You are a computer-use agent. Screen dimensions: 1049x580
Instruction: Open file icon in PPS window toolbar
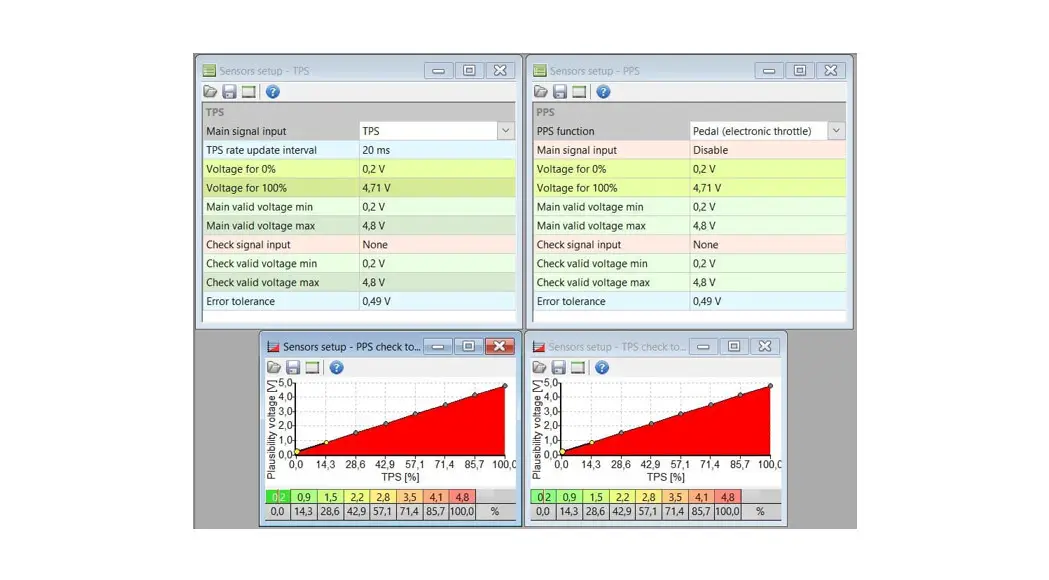pos(541,92)
